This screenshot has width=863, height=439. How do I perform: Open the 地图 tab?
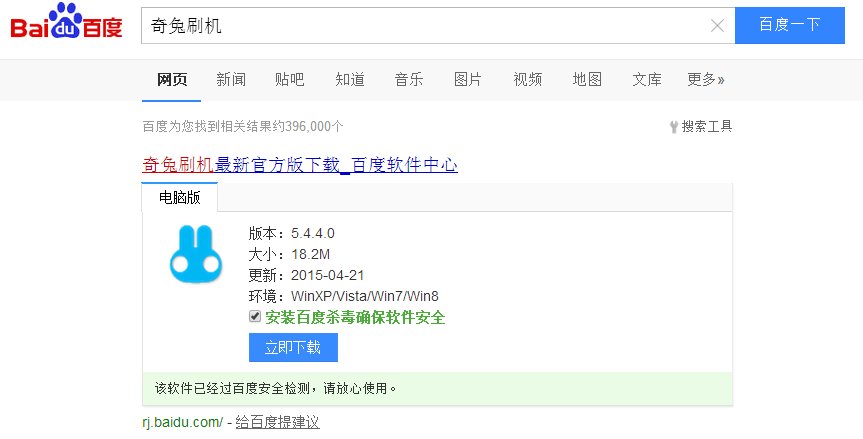(587, 80)
